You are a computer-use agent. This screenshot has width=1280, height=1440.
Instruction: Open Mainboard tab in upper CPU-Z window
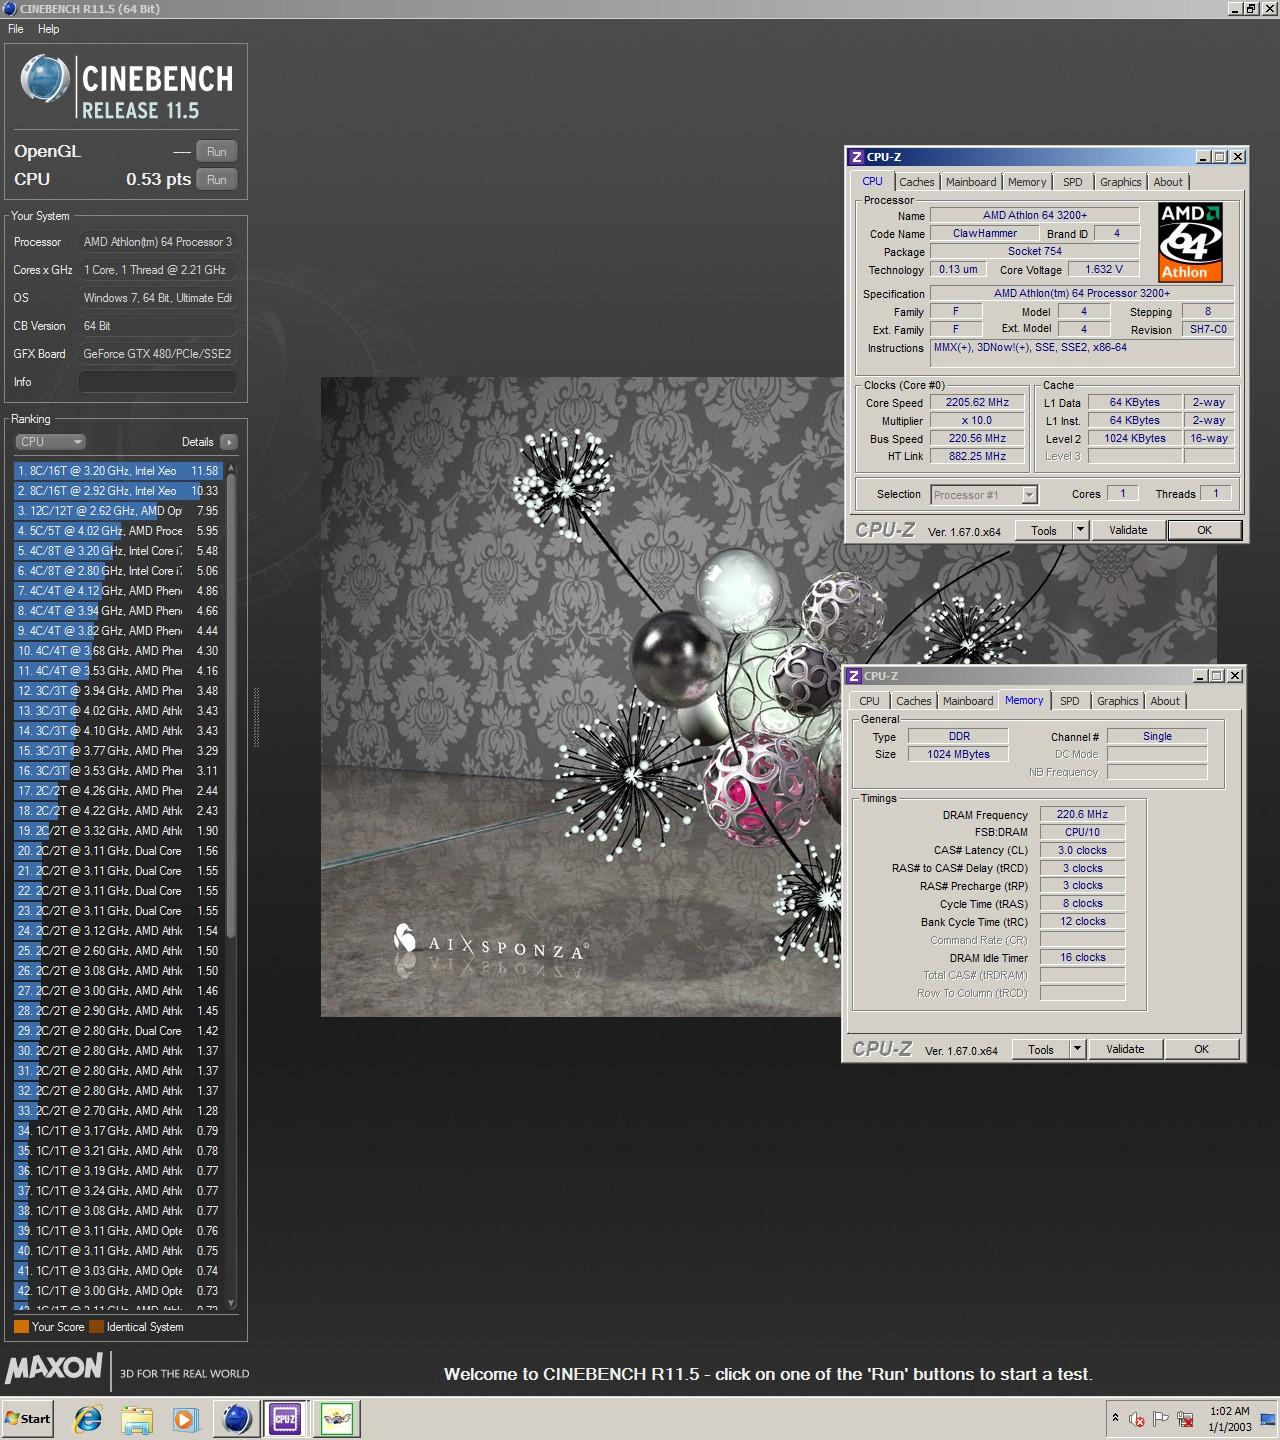click(971, 182)
